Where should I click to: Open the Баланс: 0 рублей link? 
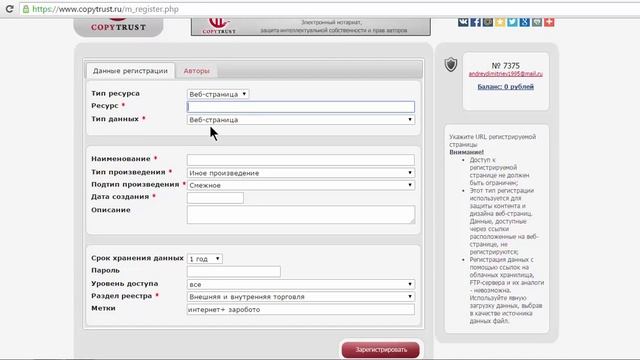(x=506, y=87)
